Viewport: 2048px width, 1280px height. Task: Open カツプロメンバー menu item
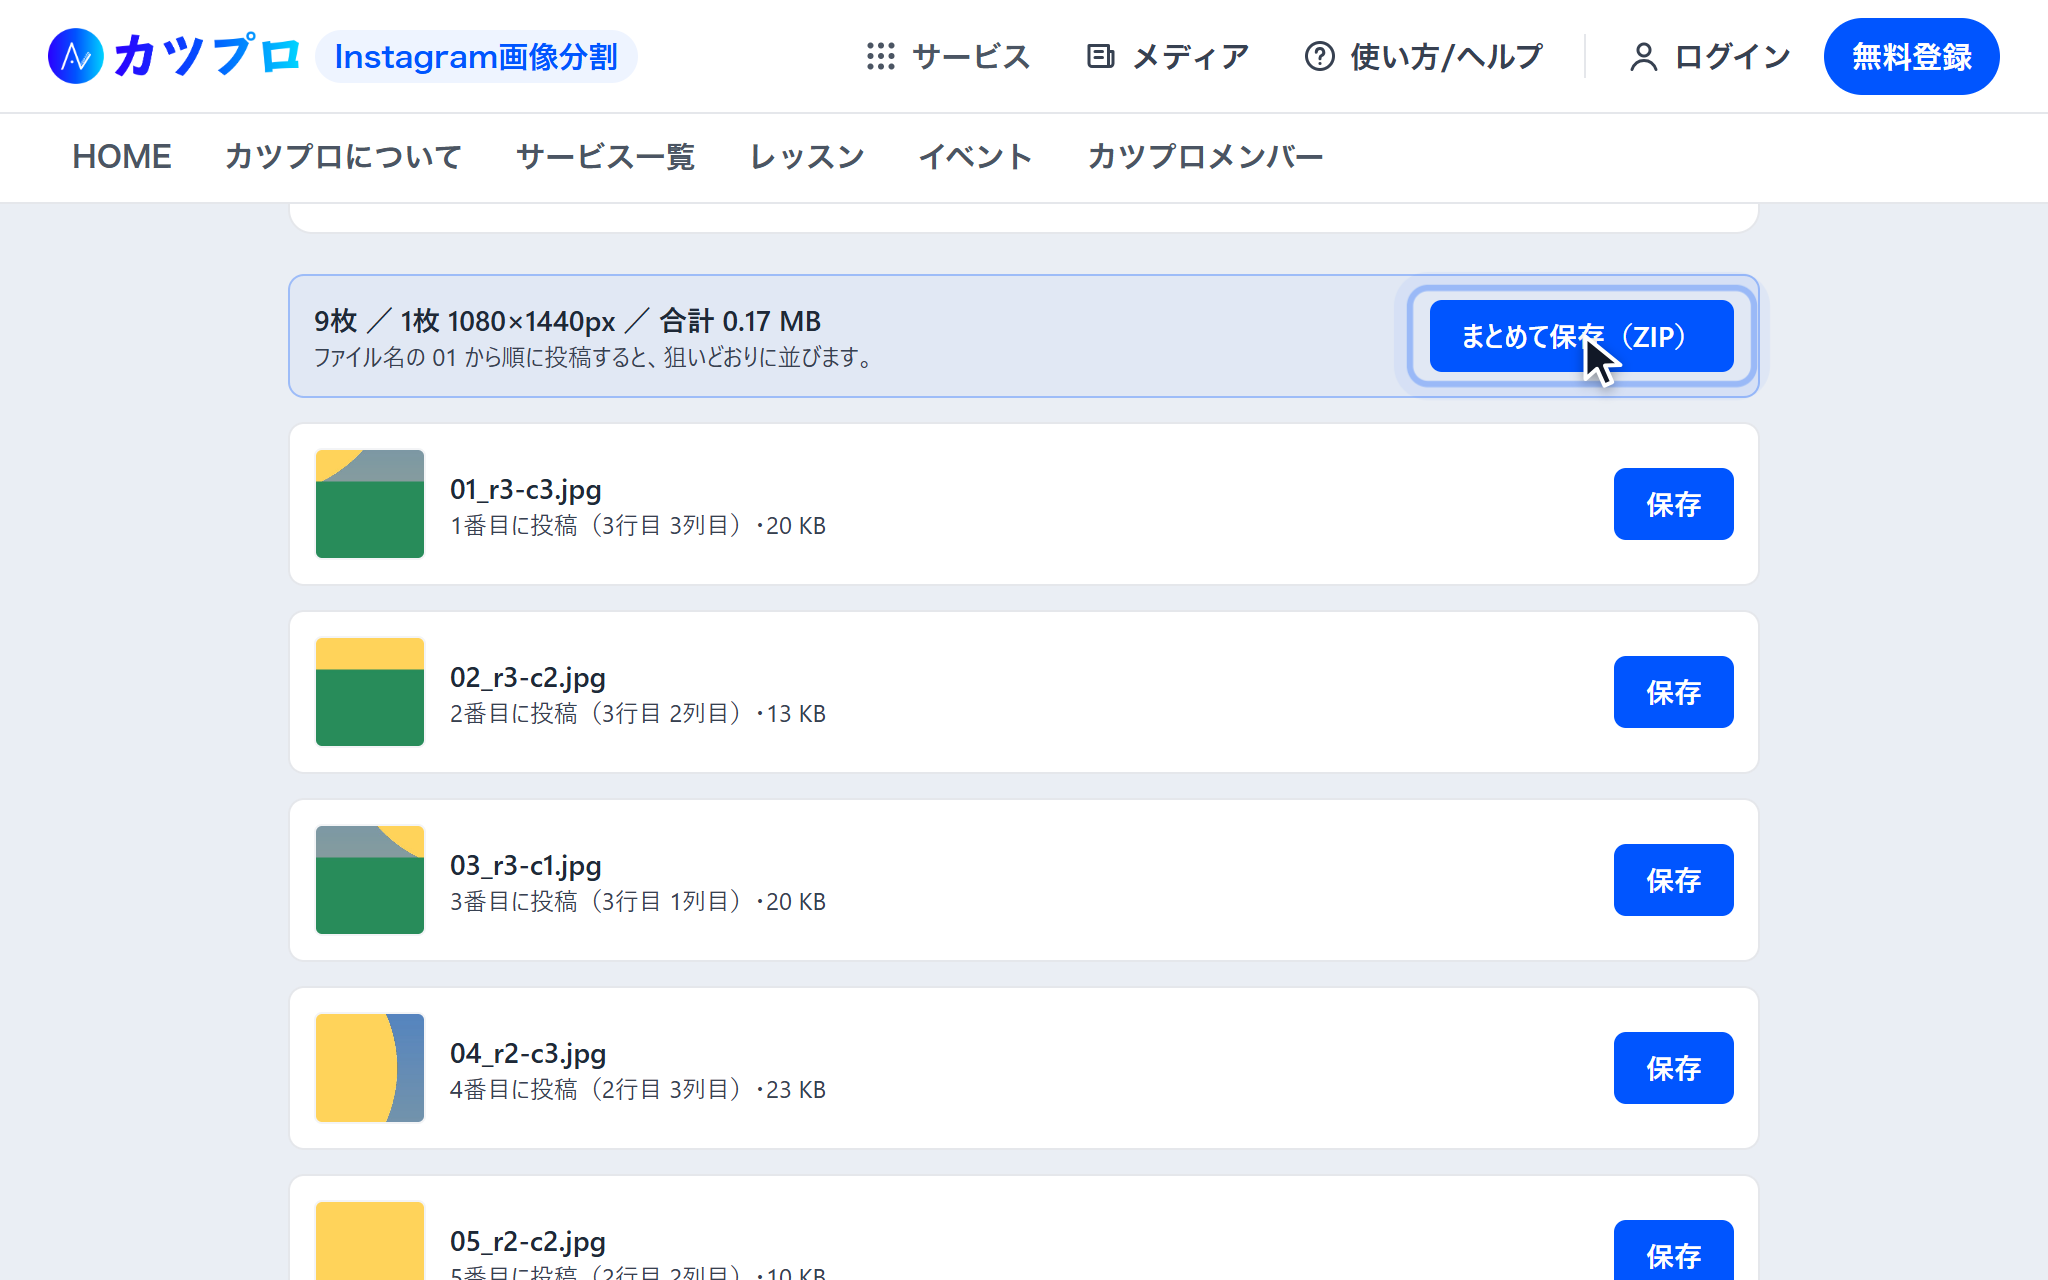pos(1205,157)
